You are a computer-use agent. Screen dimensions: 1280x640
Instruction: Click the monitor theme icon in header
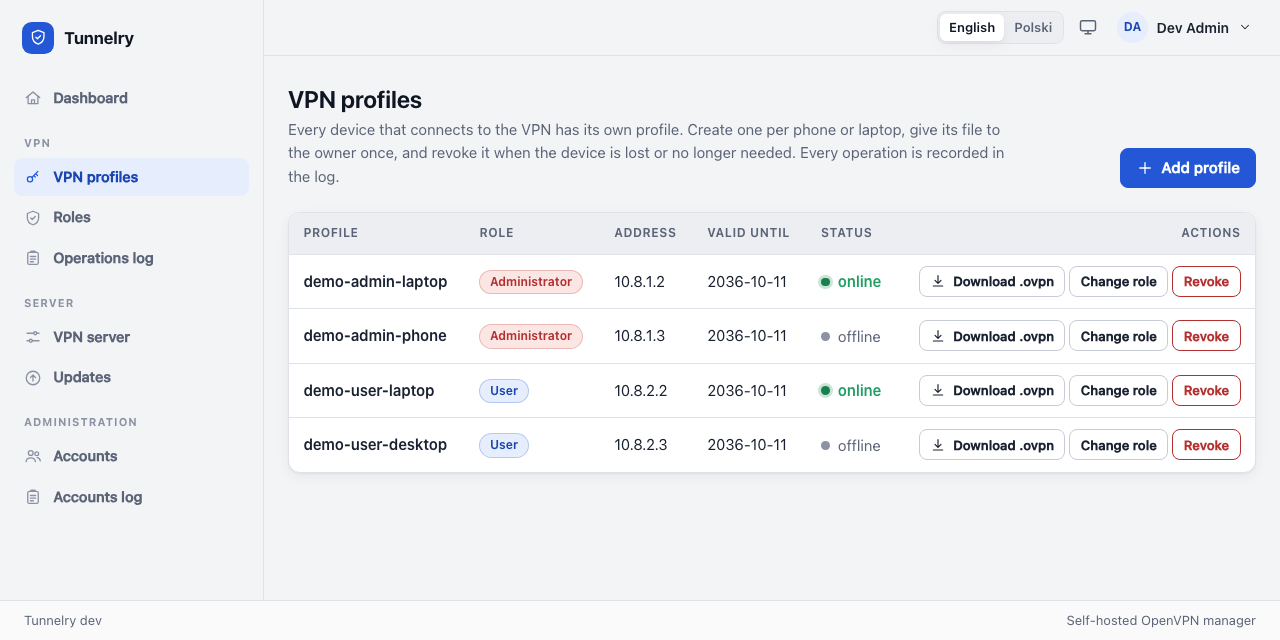pos(1088,27)
